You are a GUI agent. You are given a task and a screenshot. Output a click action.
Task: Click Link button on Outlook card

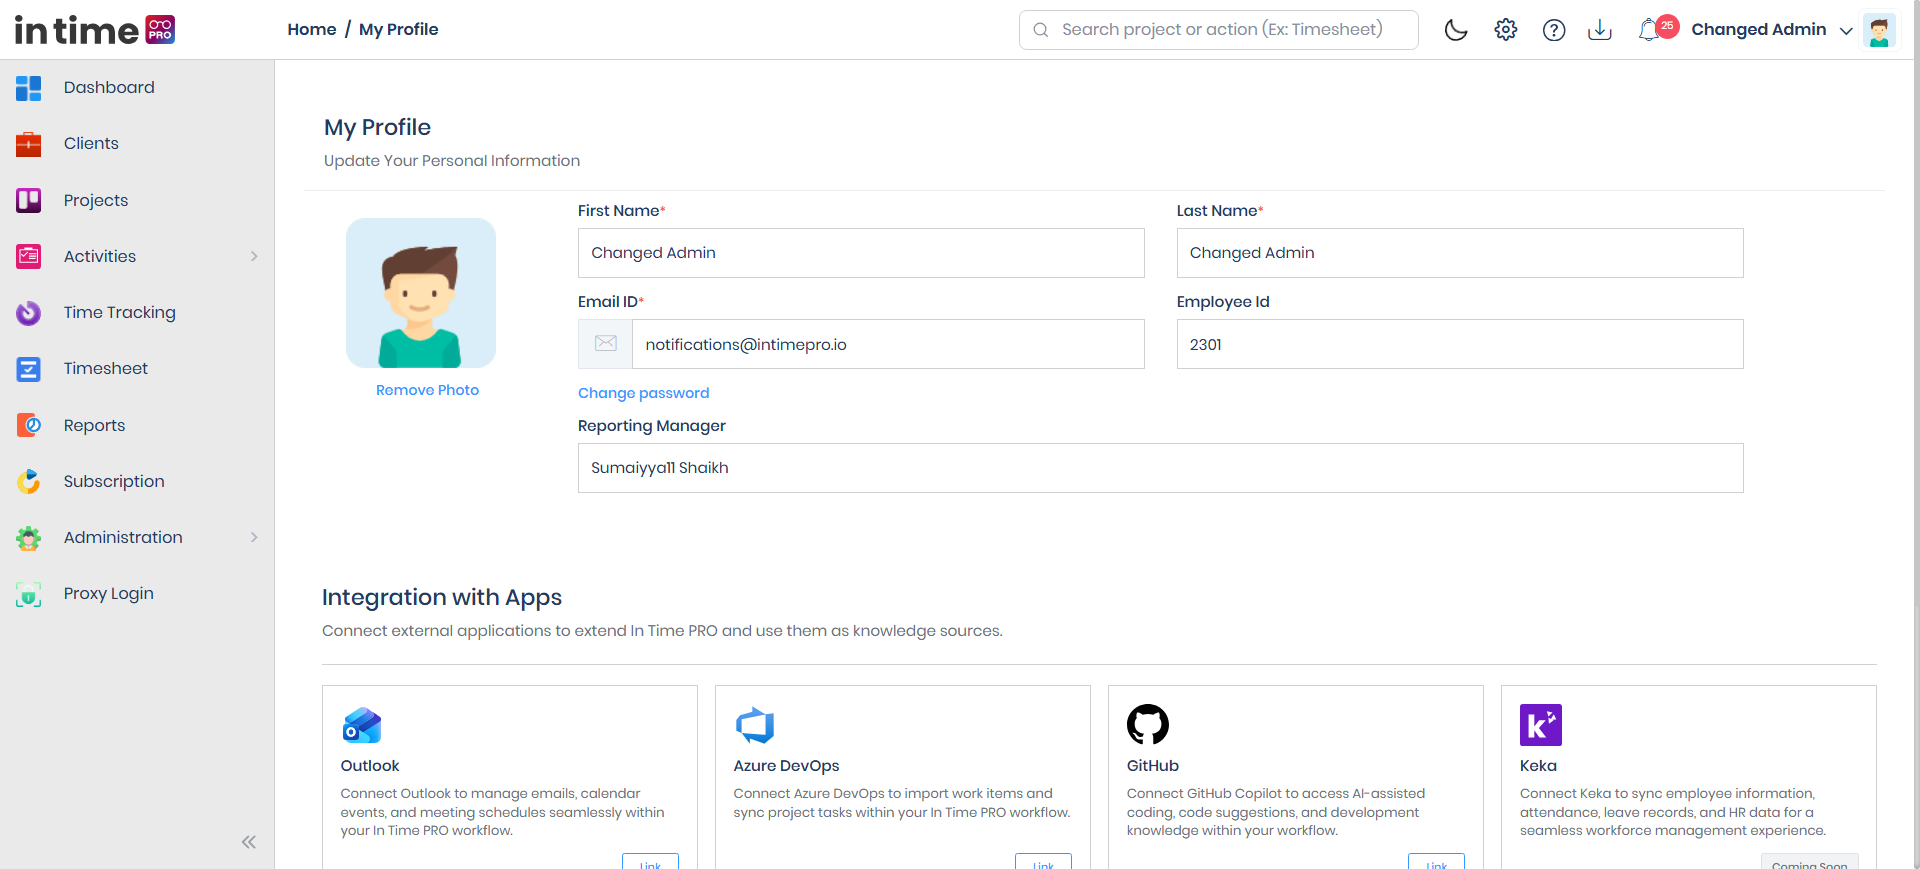click(650, 862)
